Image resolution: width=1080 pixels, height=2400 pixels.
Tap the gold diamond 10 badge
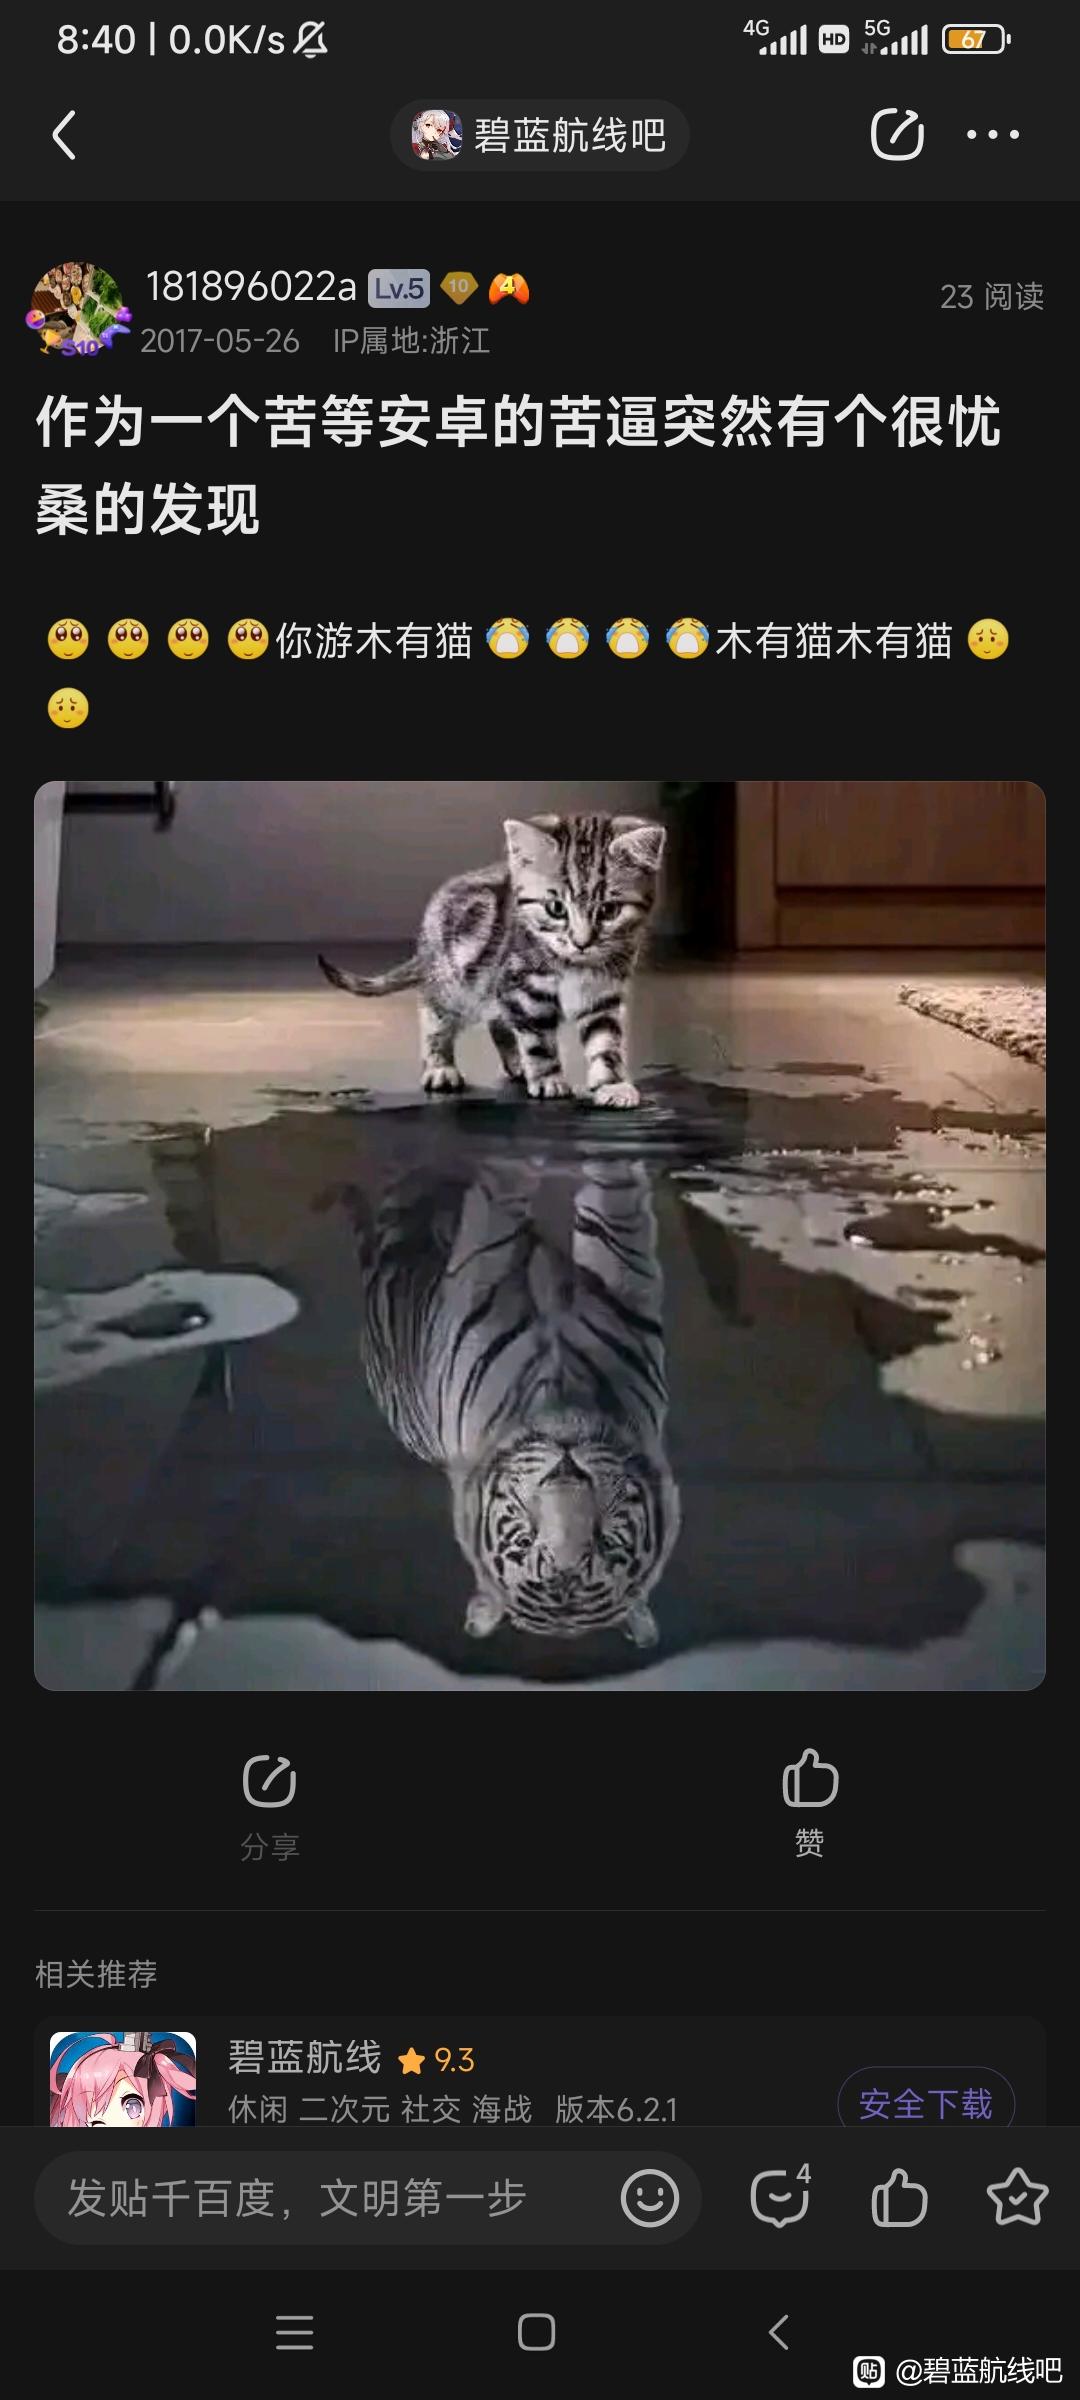(458, 288)
